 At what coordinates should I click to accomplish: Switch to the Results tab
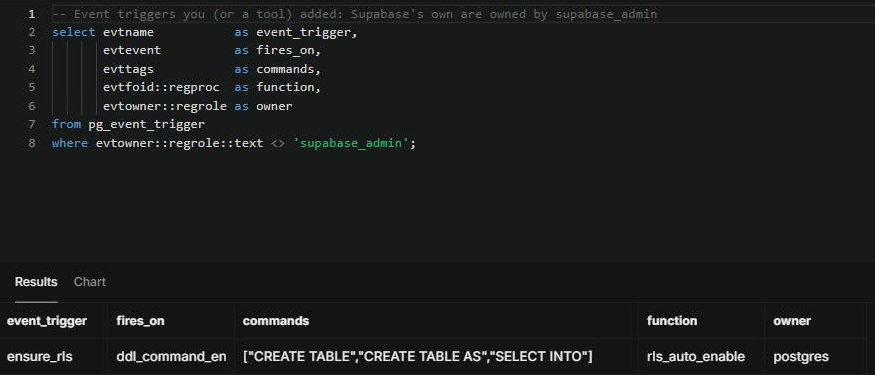click(x=36, y=282)
